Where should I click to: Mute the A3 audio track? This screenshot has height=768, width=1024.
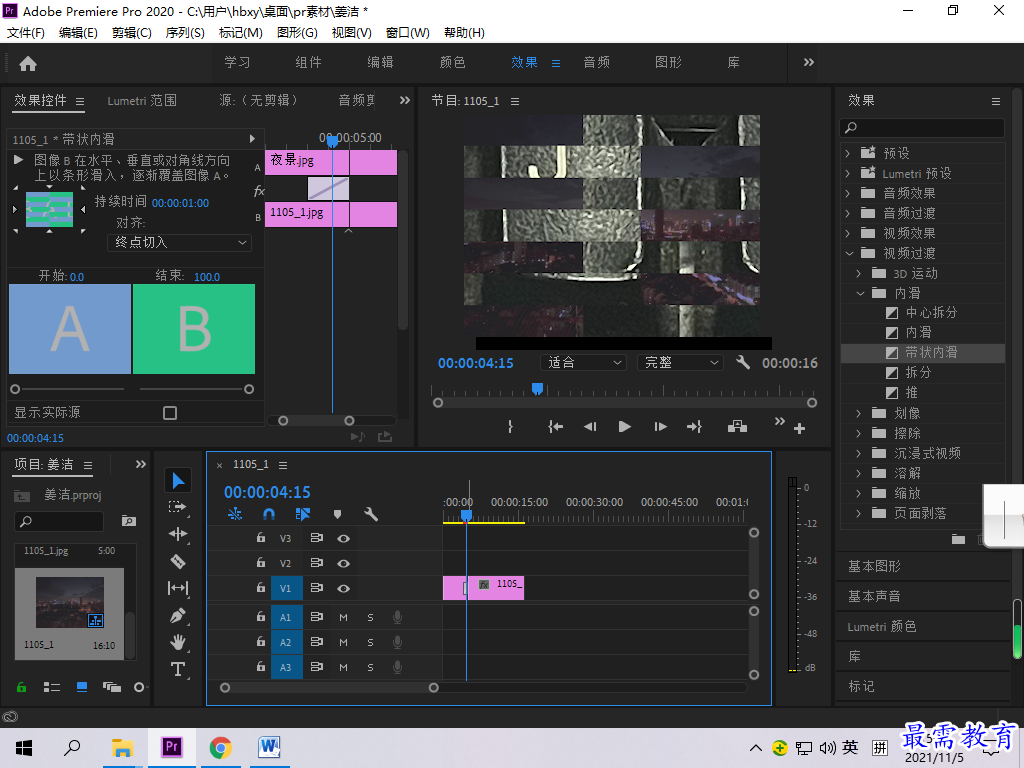[344, 667]
